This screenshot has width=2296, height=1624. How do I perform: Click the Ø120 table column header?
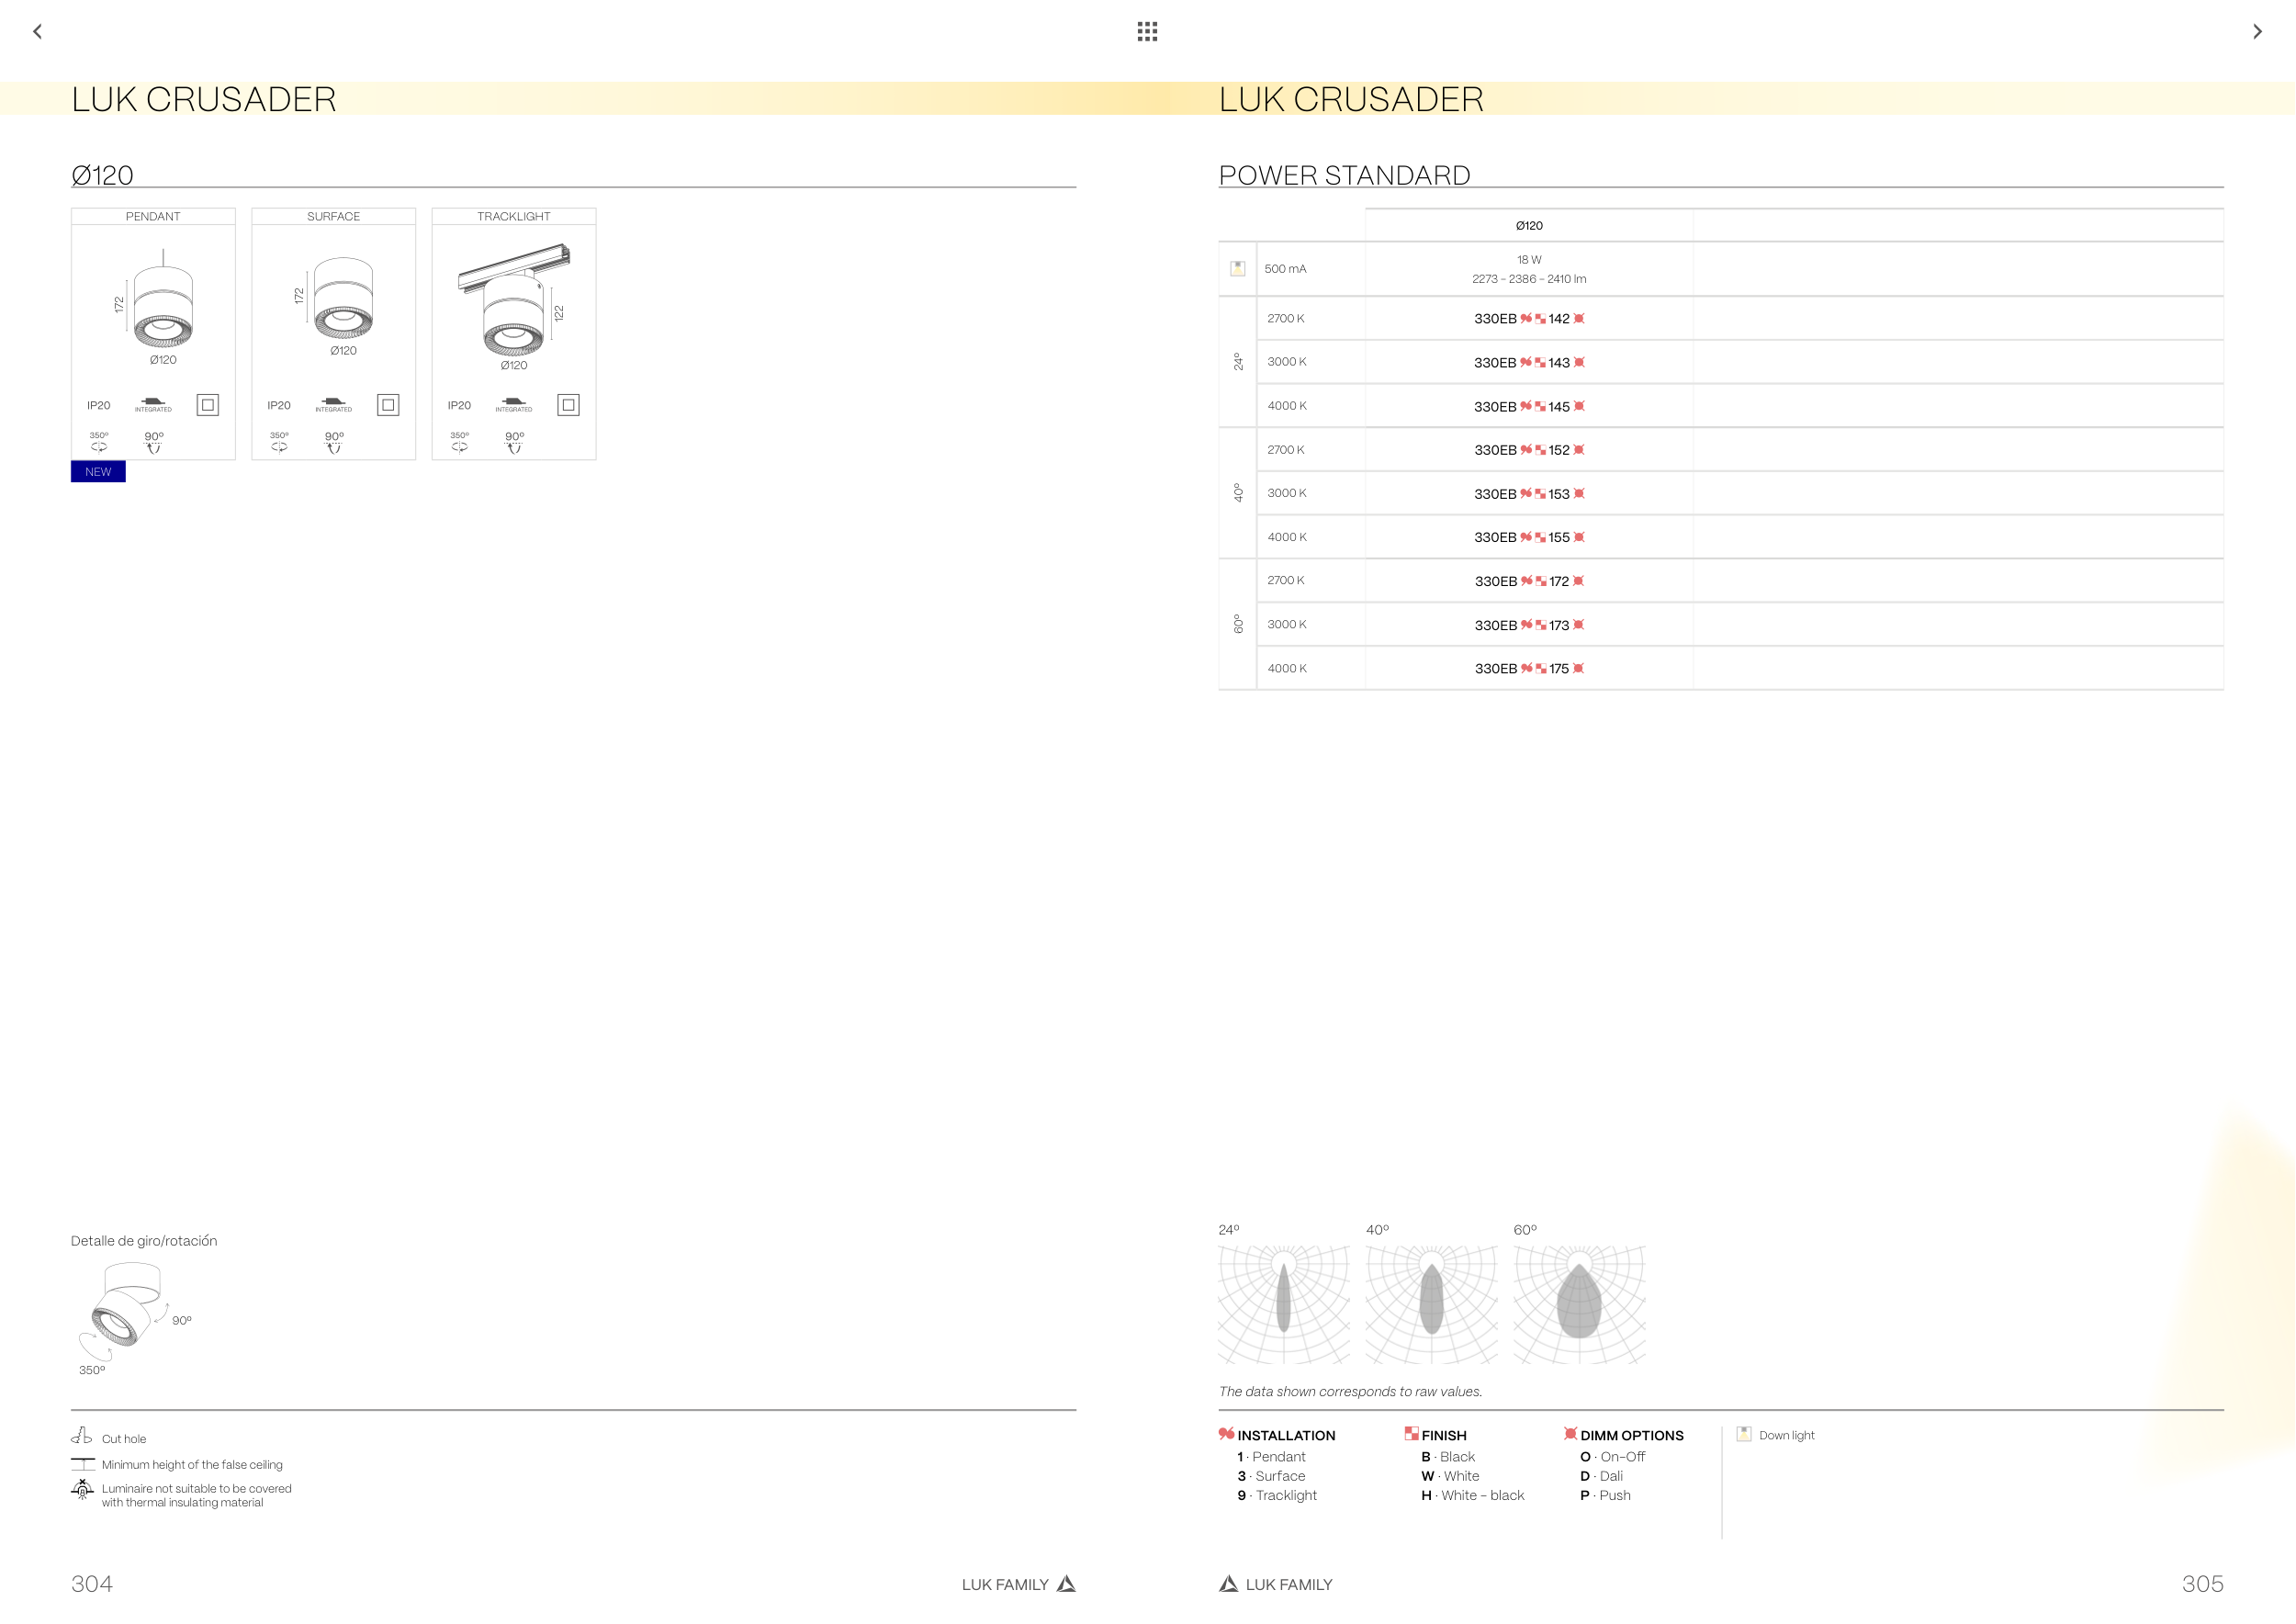[x=1528, y=226]
